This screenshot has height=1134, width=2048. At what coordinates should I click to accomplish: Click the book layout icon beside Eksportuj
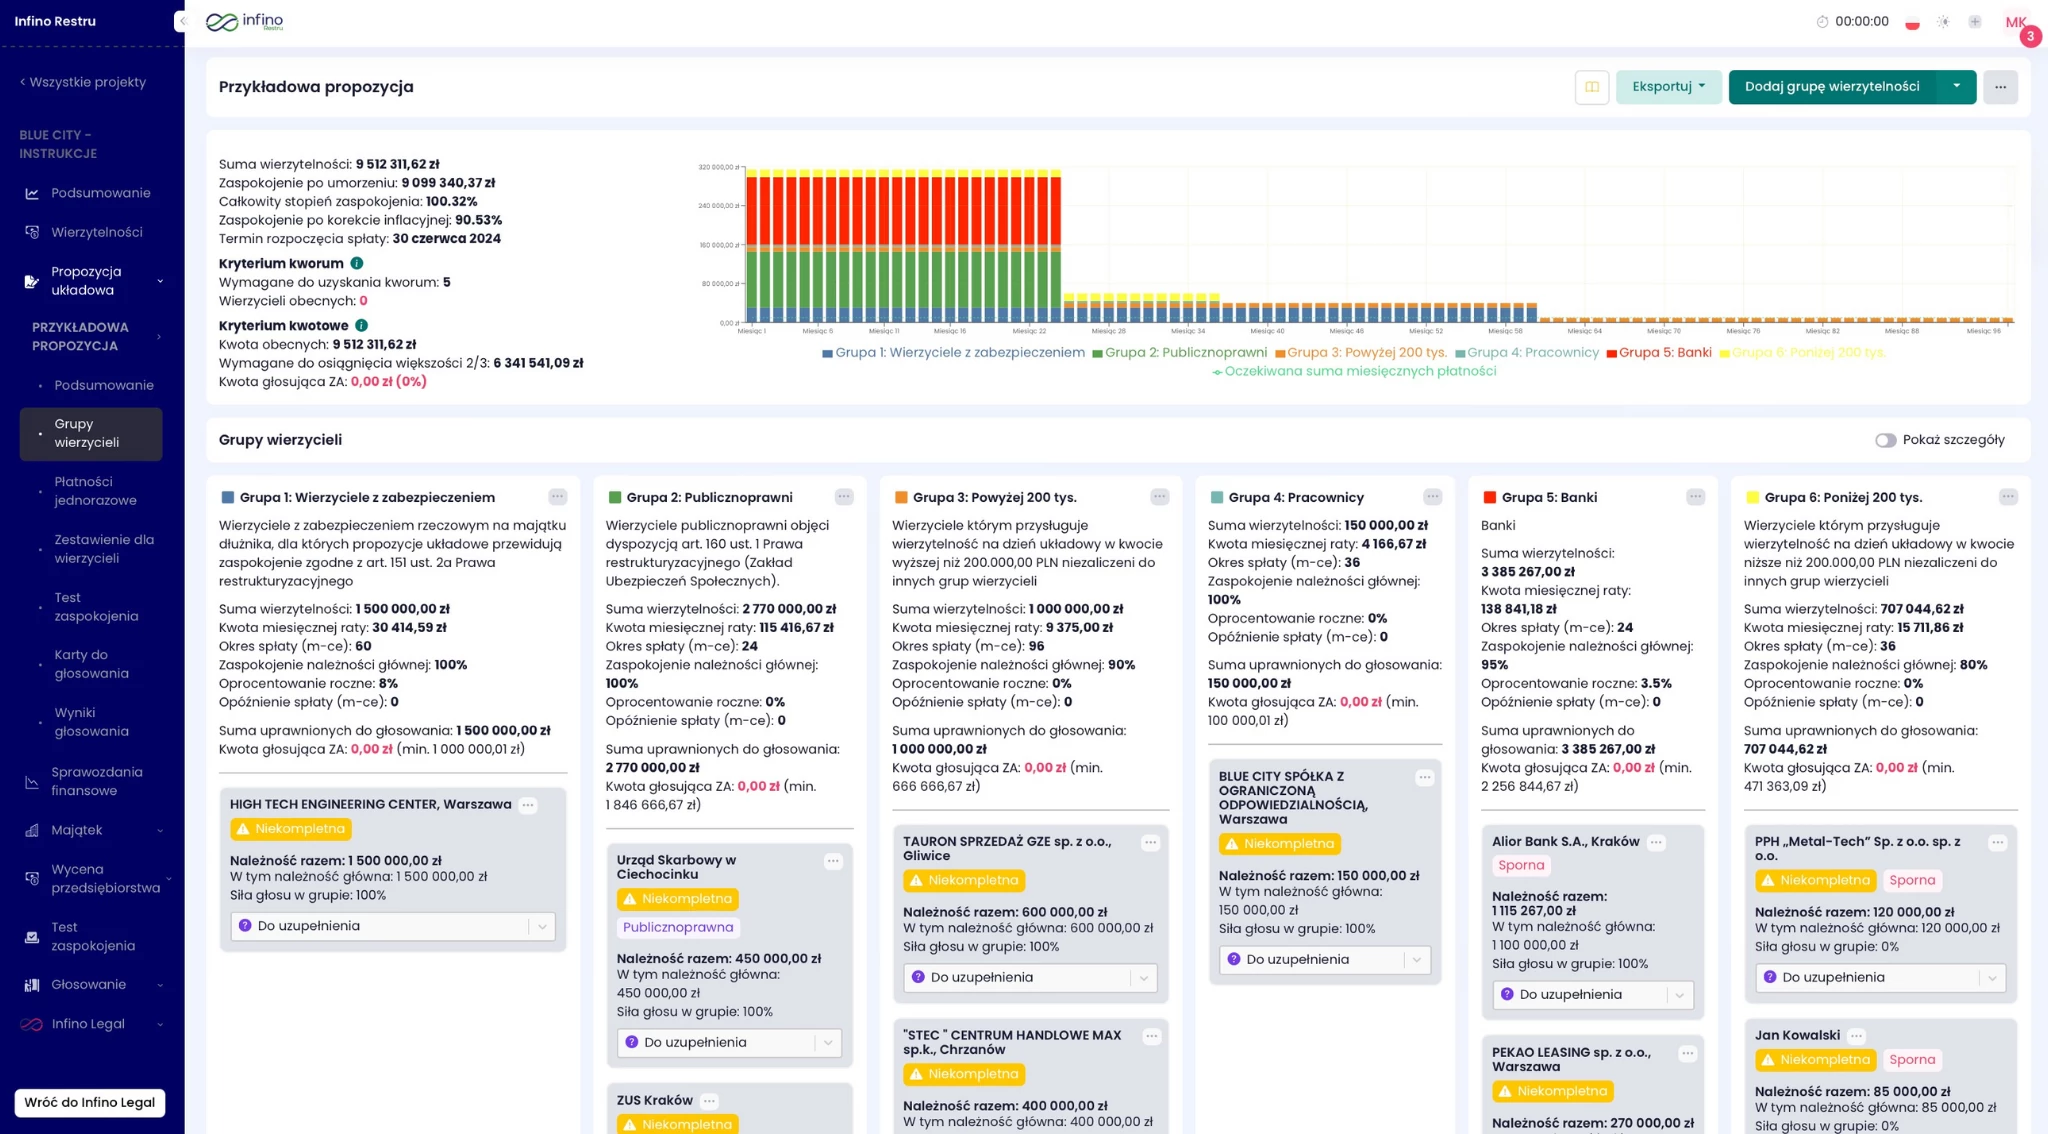pos(1591,87)
